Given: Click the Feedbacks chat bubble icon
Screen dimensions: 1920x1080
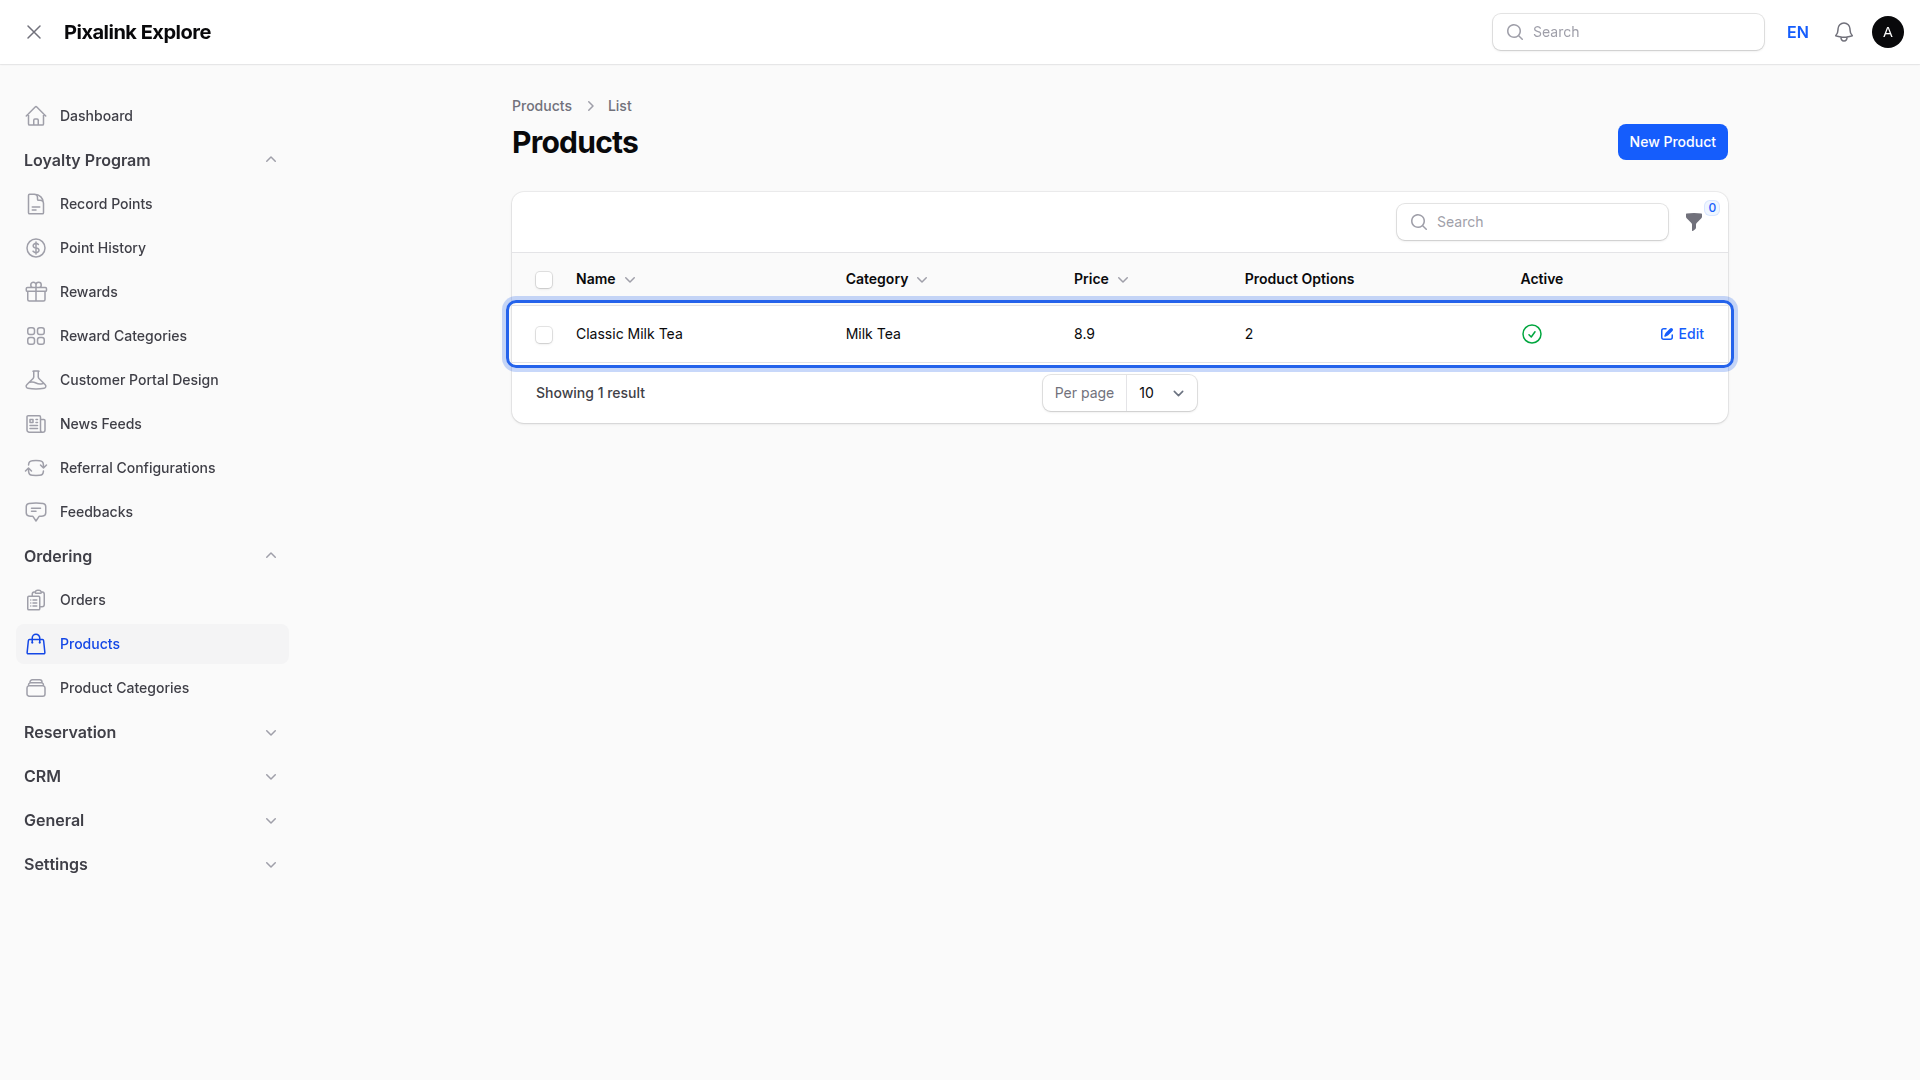Looking at the screenshot, I should pyautogui.click(x=36, y=512).
